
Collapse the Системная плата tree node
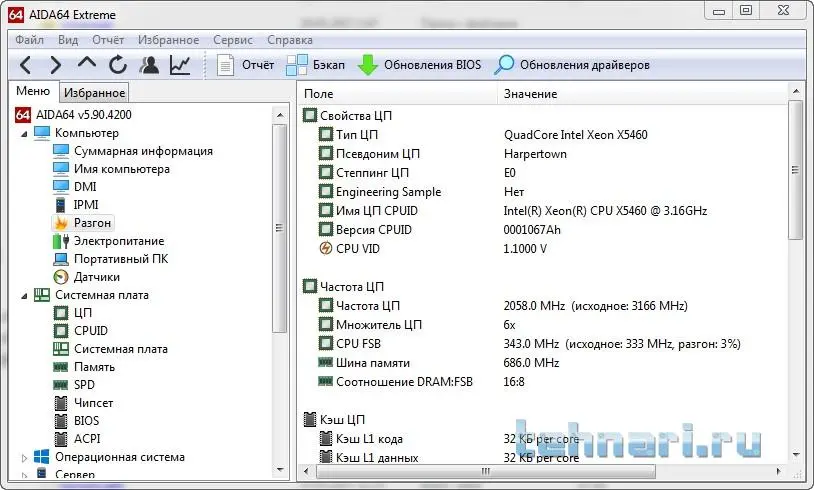point(25,295)
